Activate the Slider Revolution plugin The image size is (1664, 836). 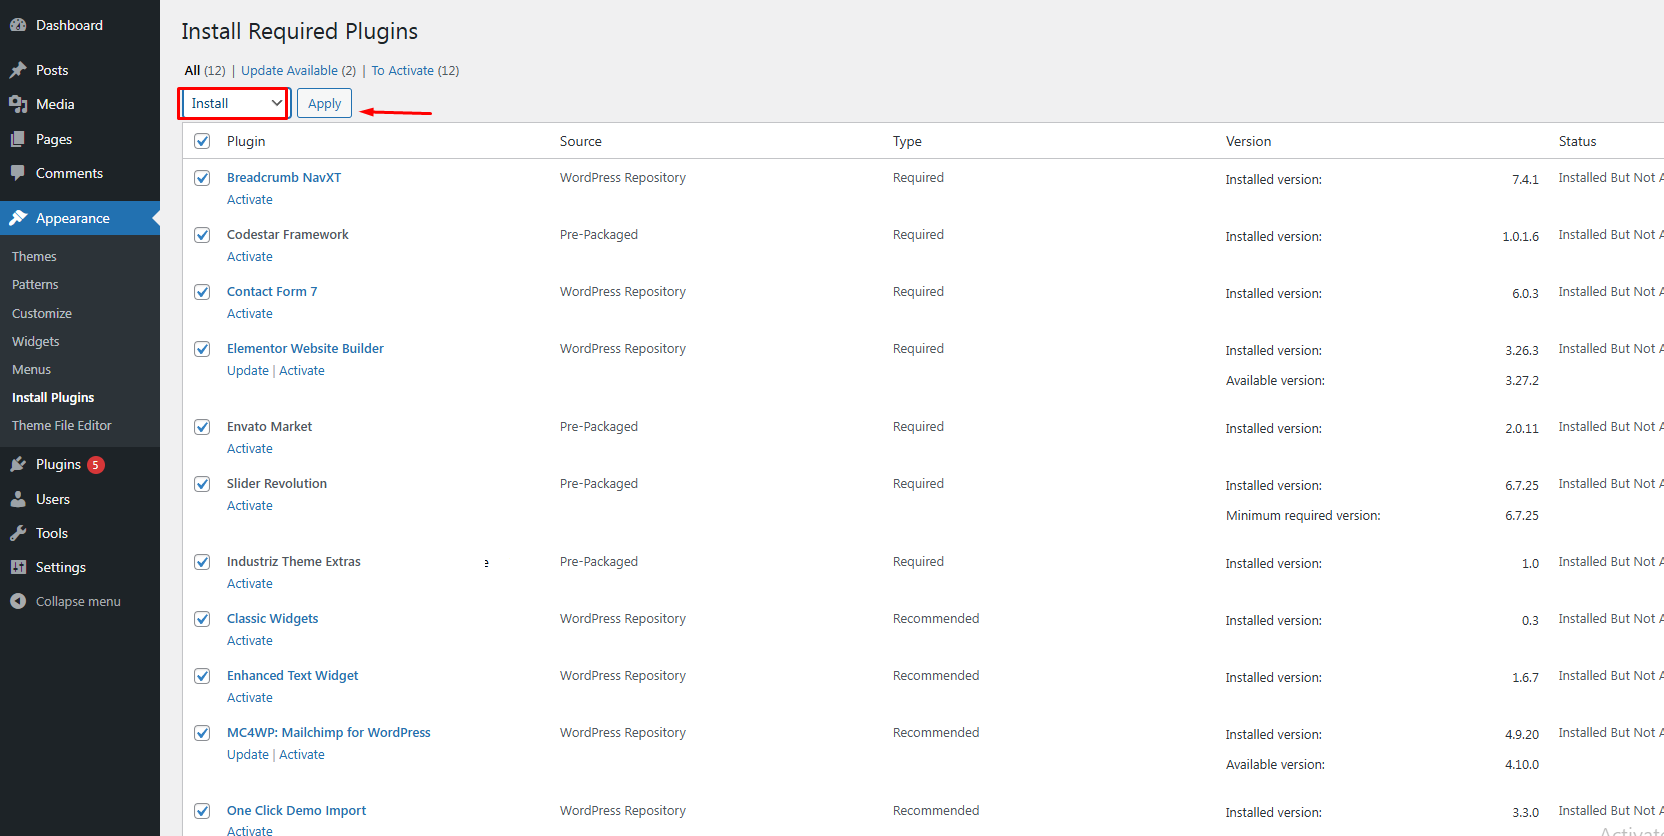(250, 506)
